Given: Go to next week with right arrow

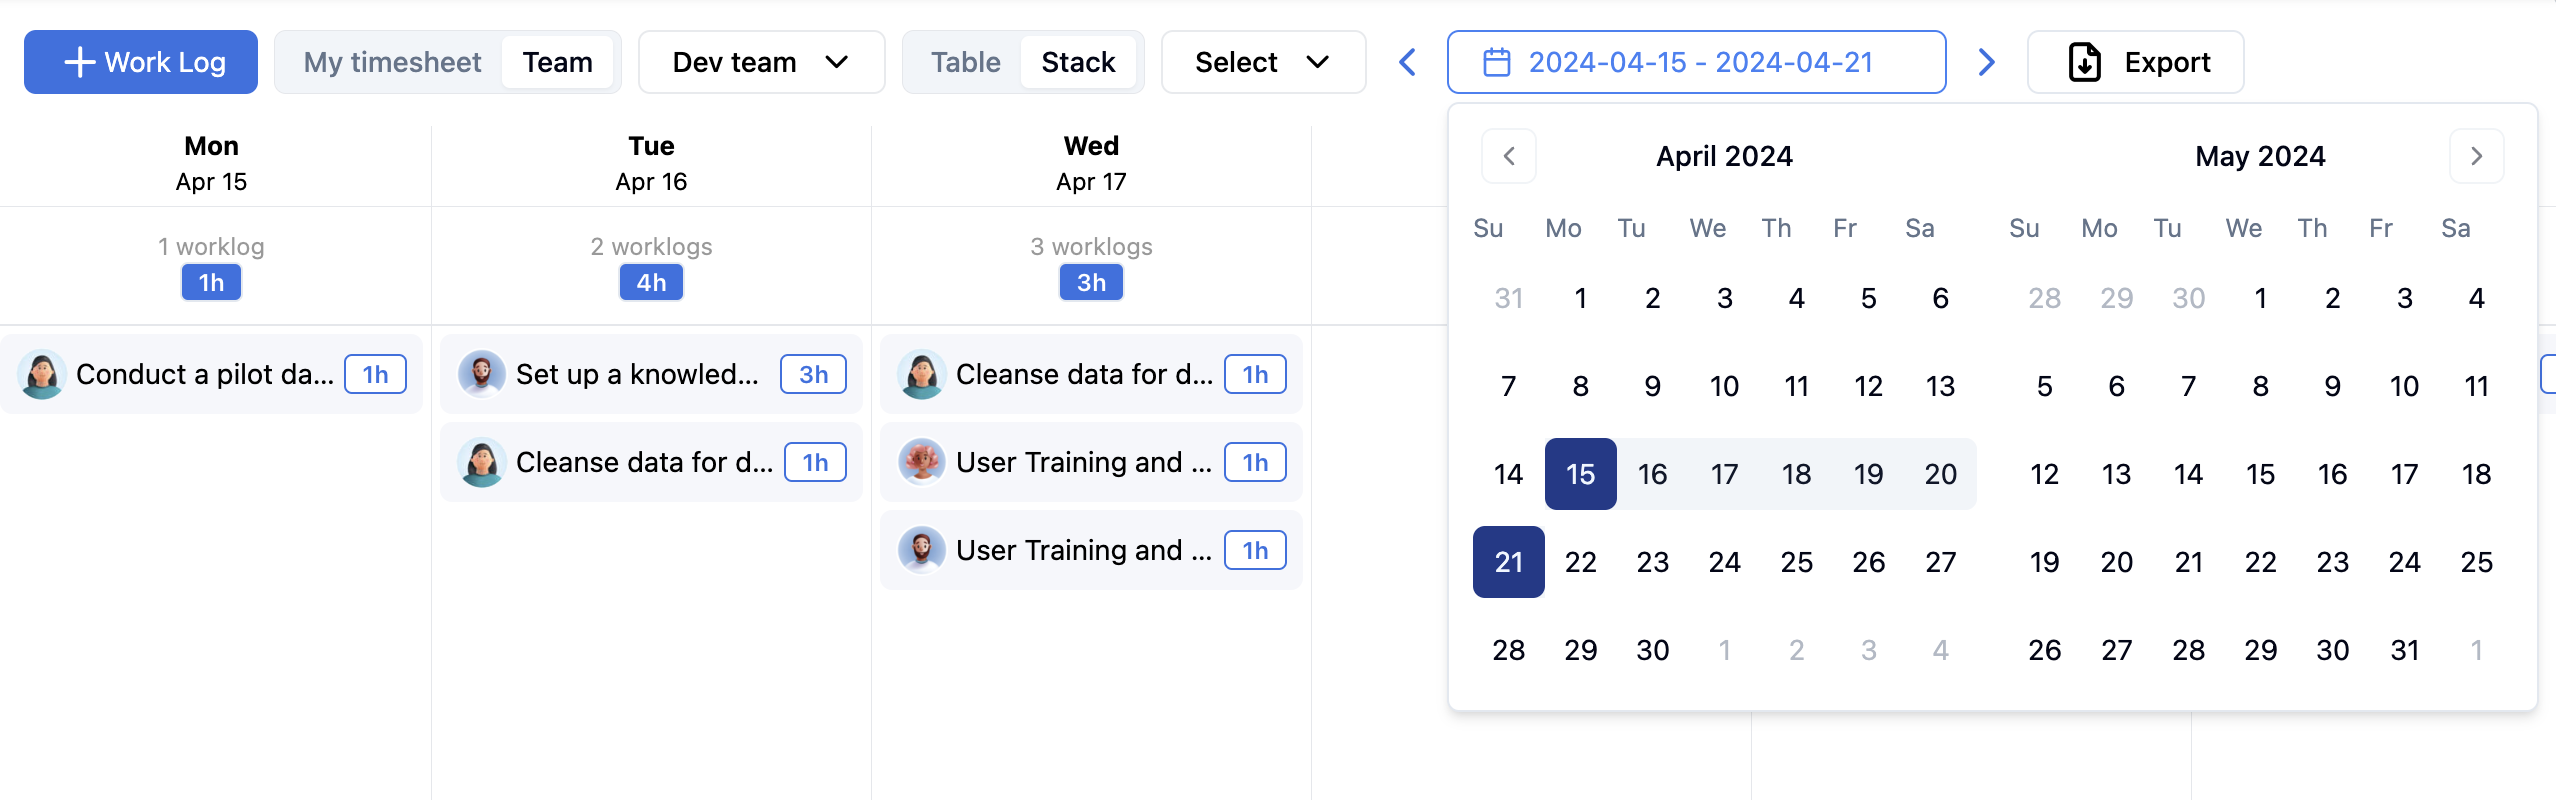Looking at the screenshot, I should point(1986,62).
